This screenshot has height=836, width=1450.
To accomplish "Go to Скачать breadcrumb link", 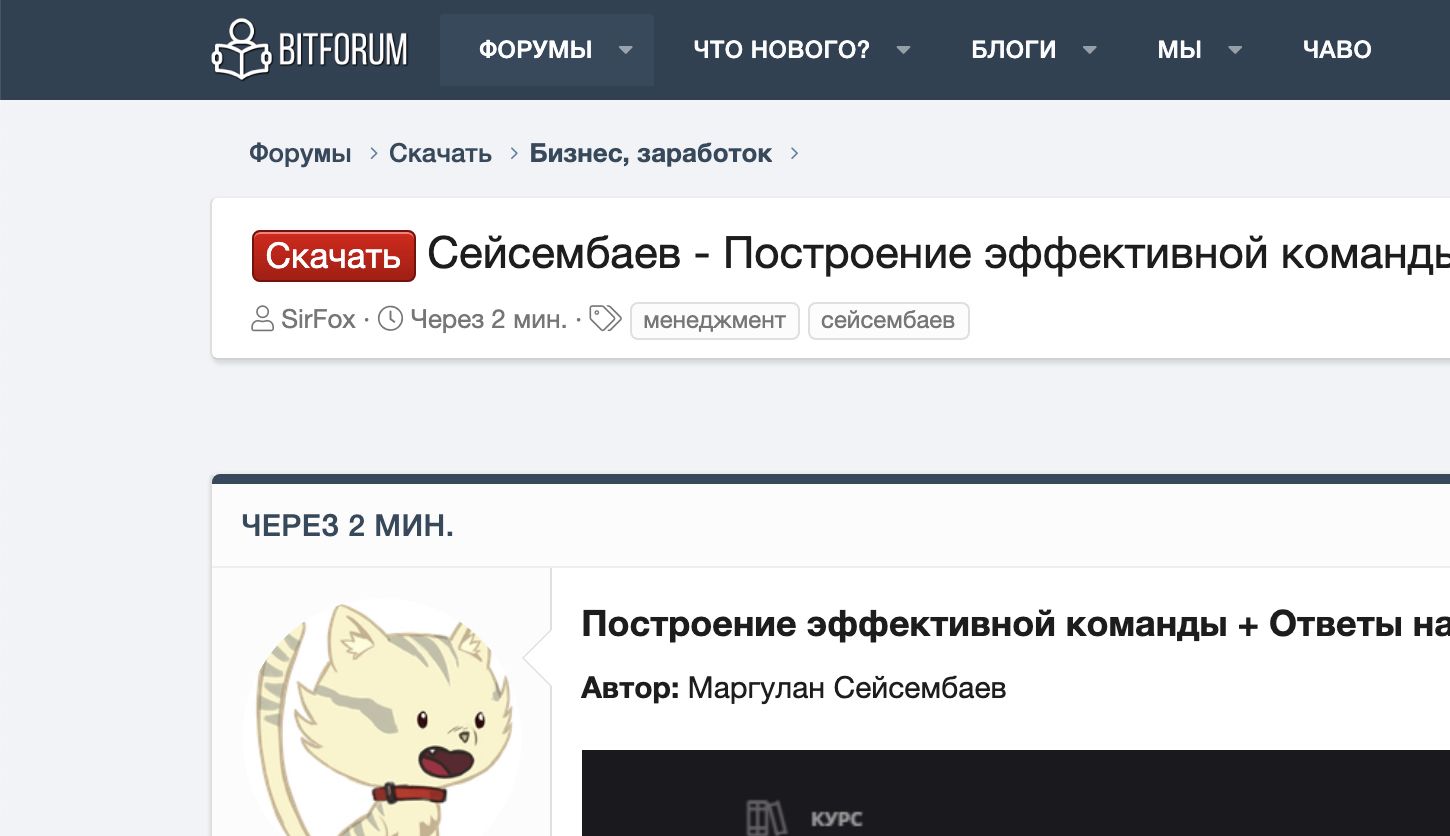I will [440, 154].
